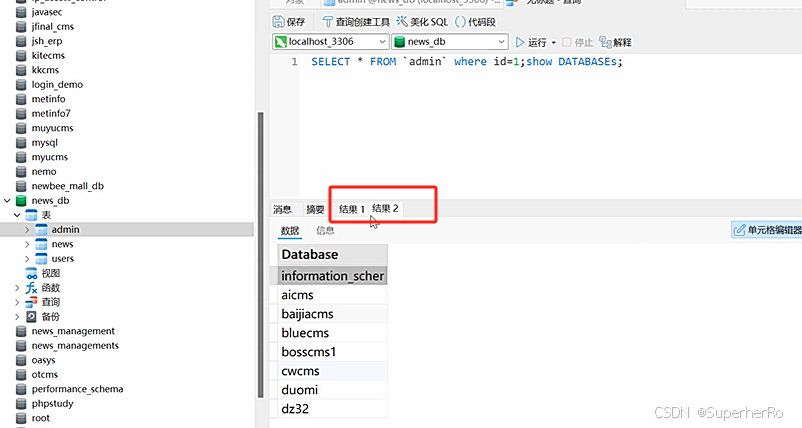Click the jfinal_cms database icon

point(21,26)
